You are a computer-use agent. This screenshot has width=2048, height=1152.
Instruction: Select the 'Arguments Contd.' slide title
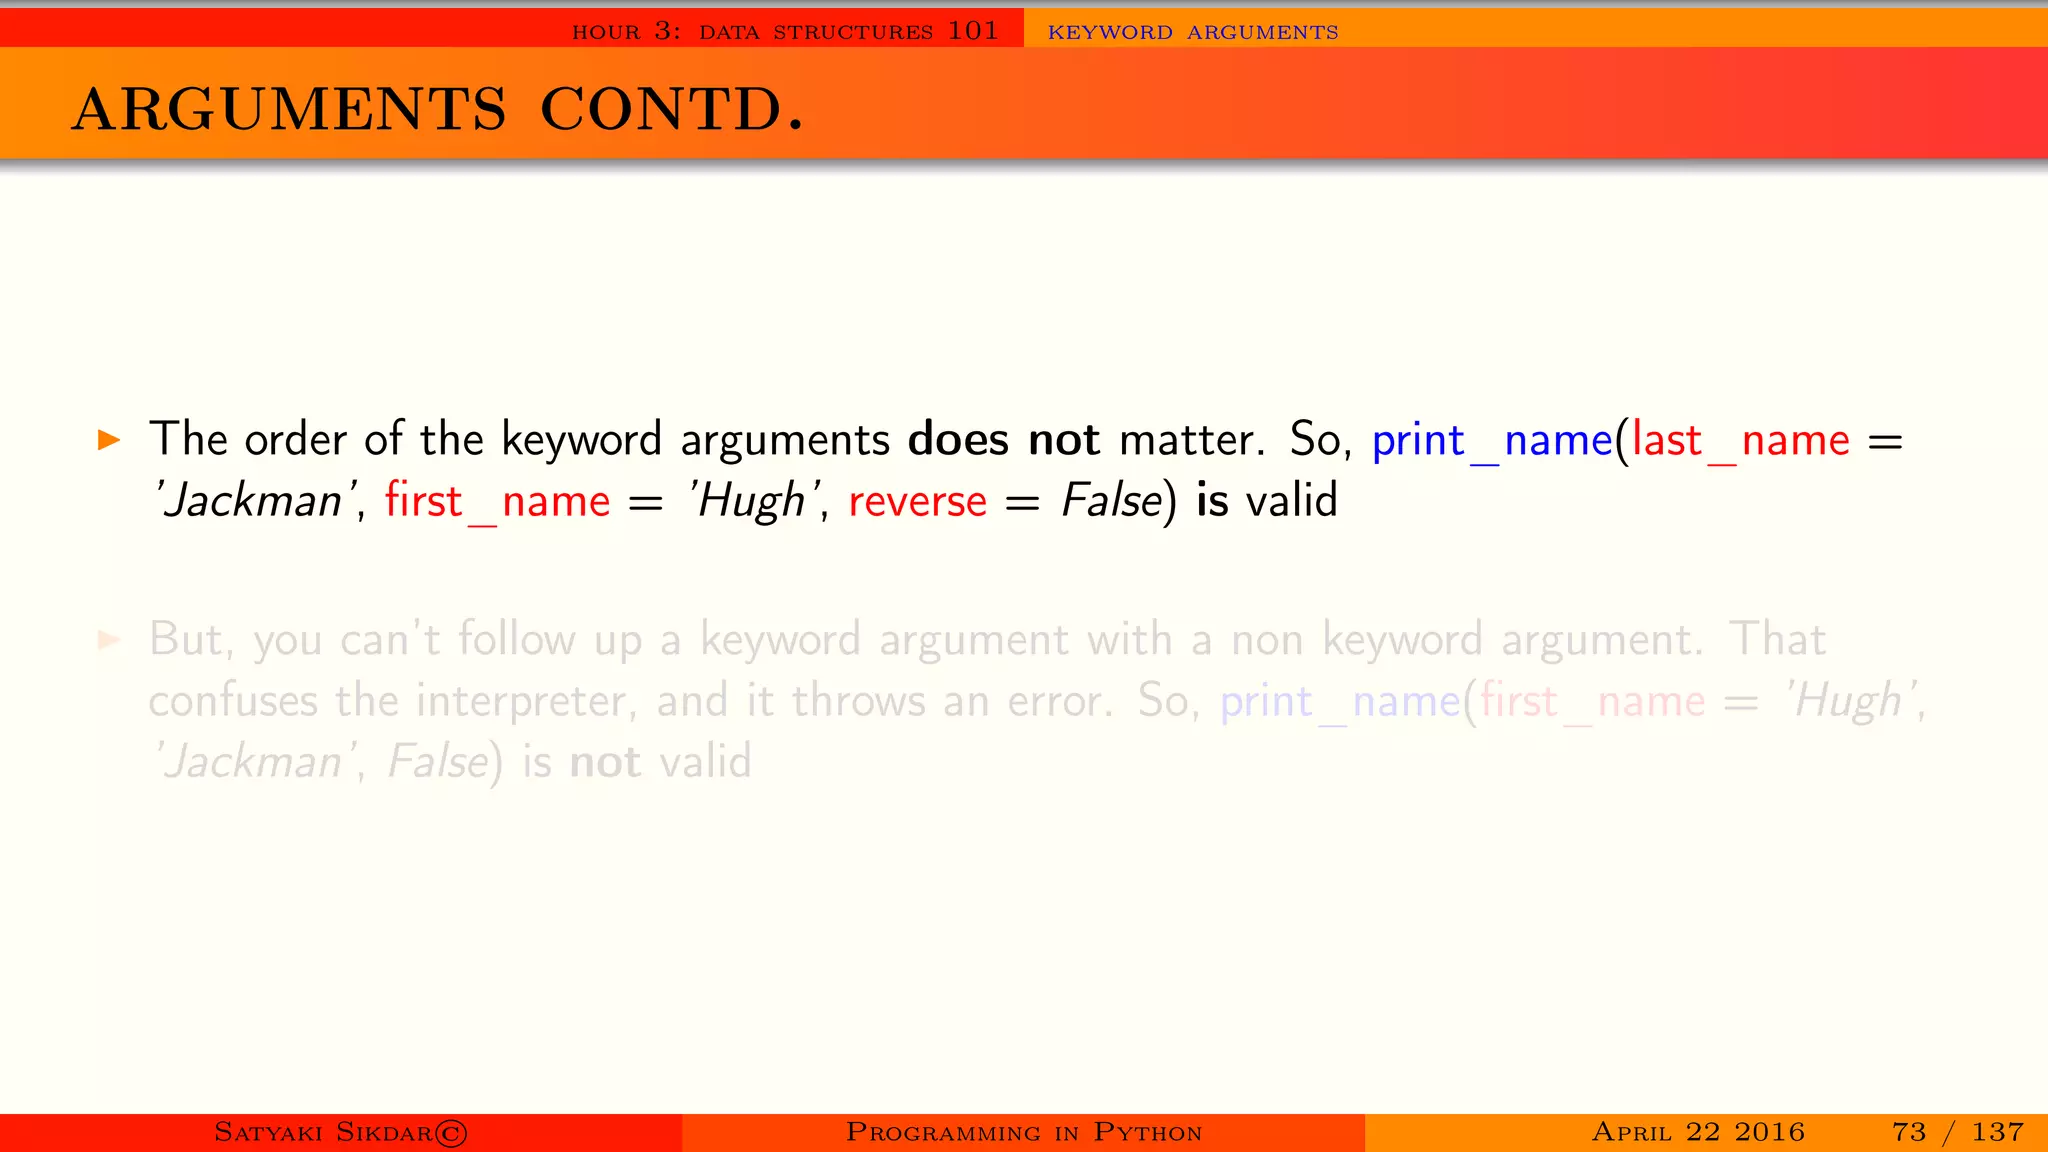point(438,108)
